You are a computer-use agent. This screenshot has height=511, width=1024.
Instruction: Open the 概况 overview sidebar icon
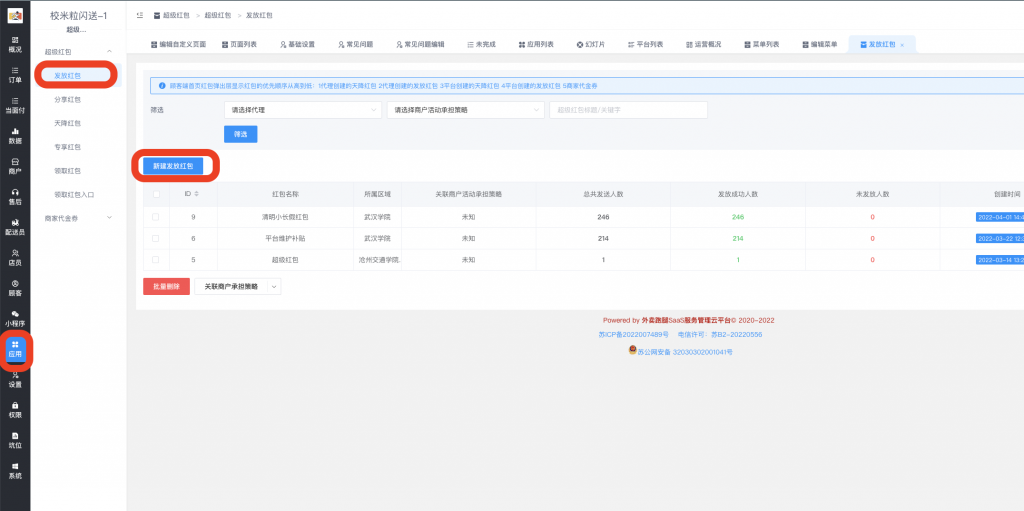14,44
